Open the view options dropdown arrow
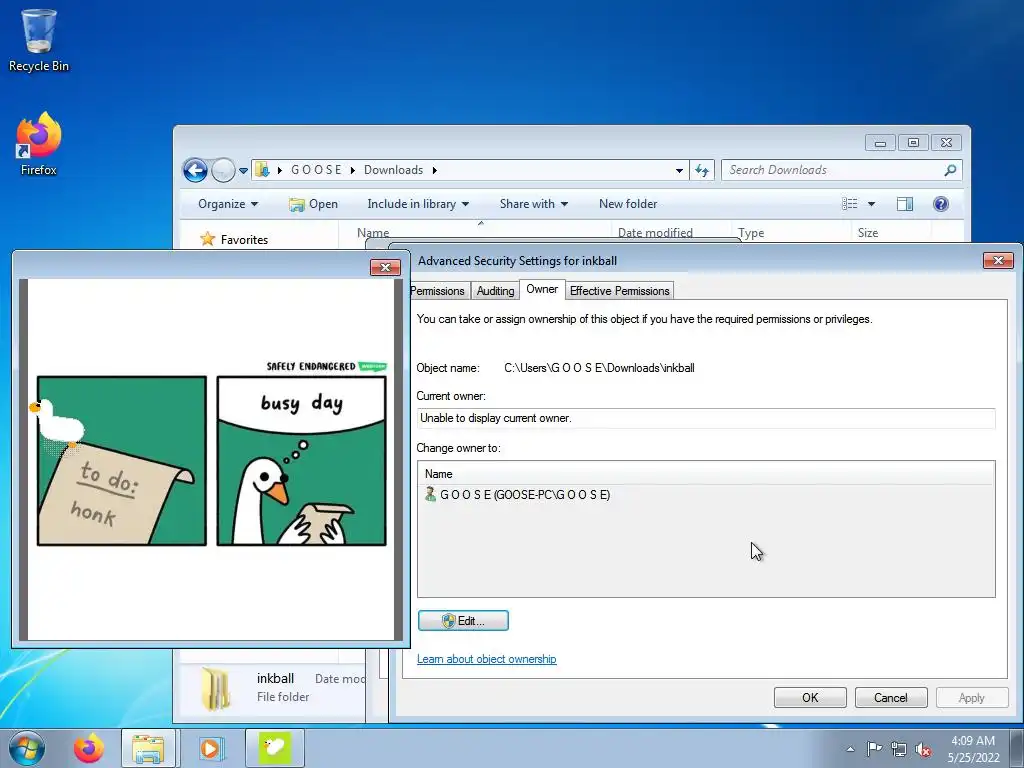This screenshot has height=768, width=1024. click(x=871, y=204)
